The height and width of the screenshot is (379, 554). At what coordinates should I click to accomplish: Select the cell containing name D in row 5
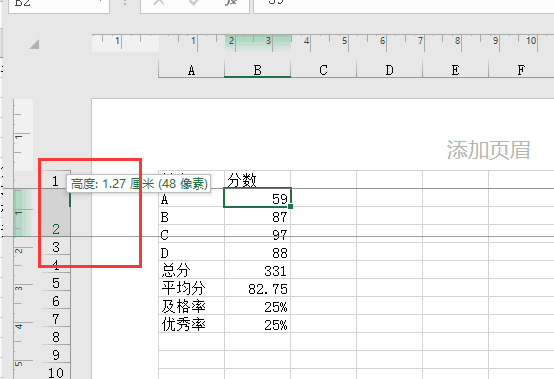pyautogui.click(x=191, y=252)
